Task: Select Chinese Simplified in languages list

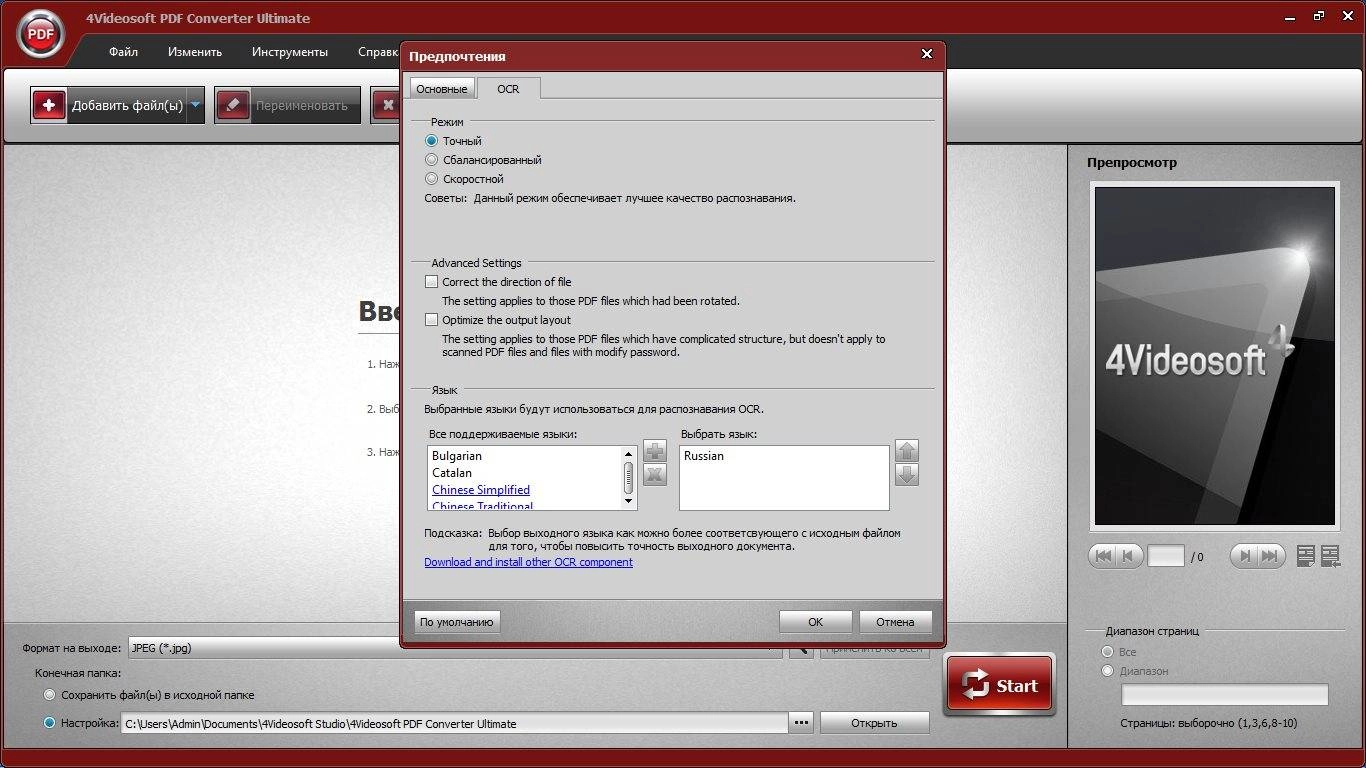Action: pos(481,490)
